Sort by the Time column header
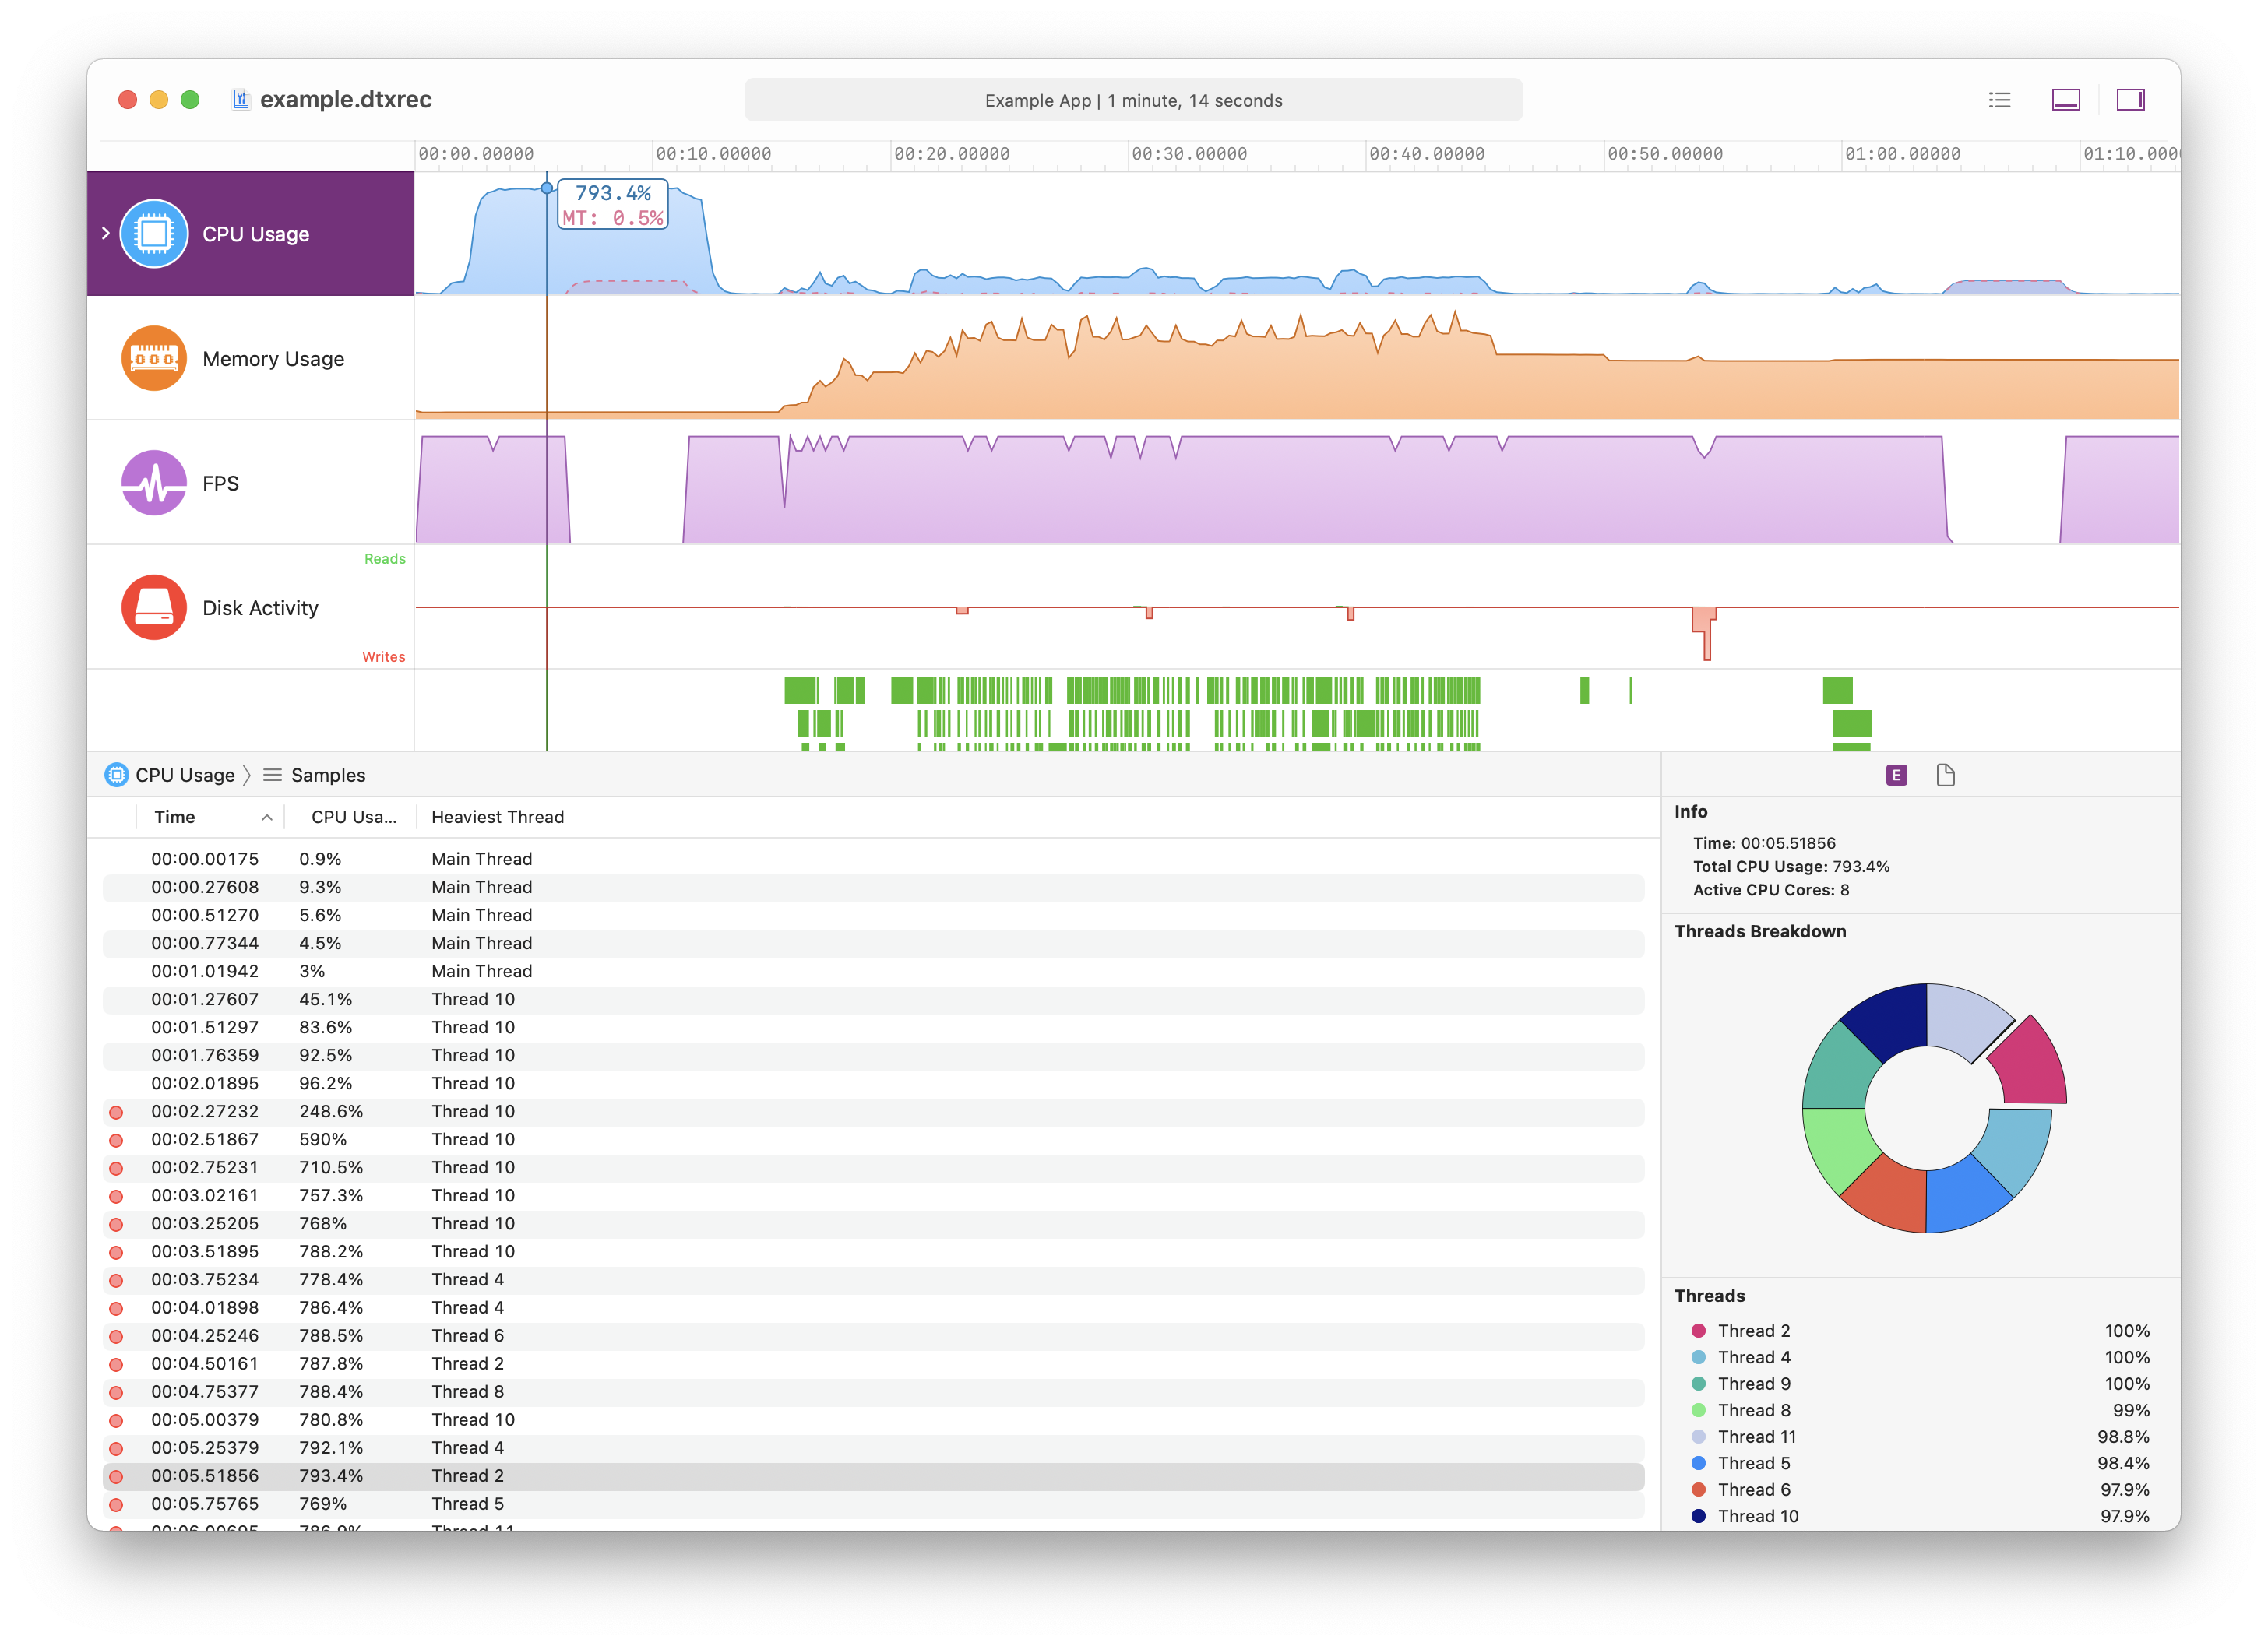 pos(175,817)
